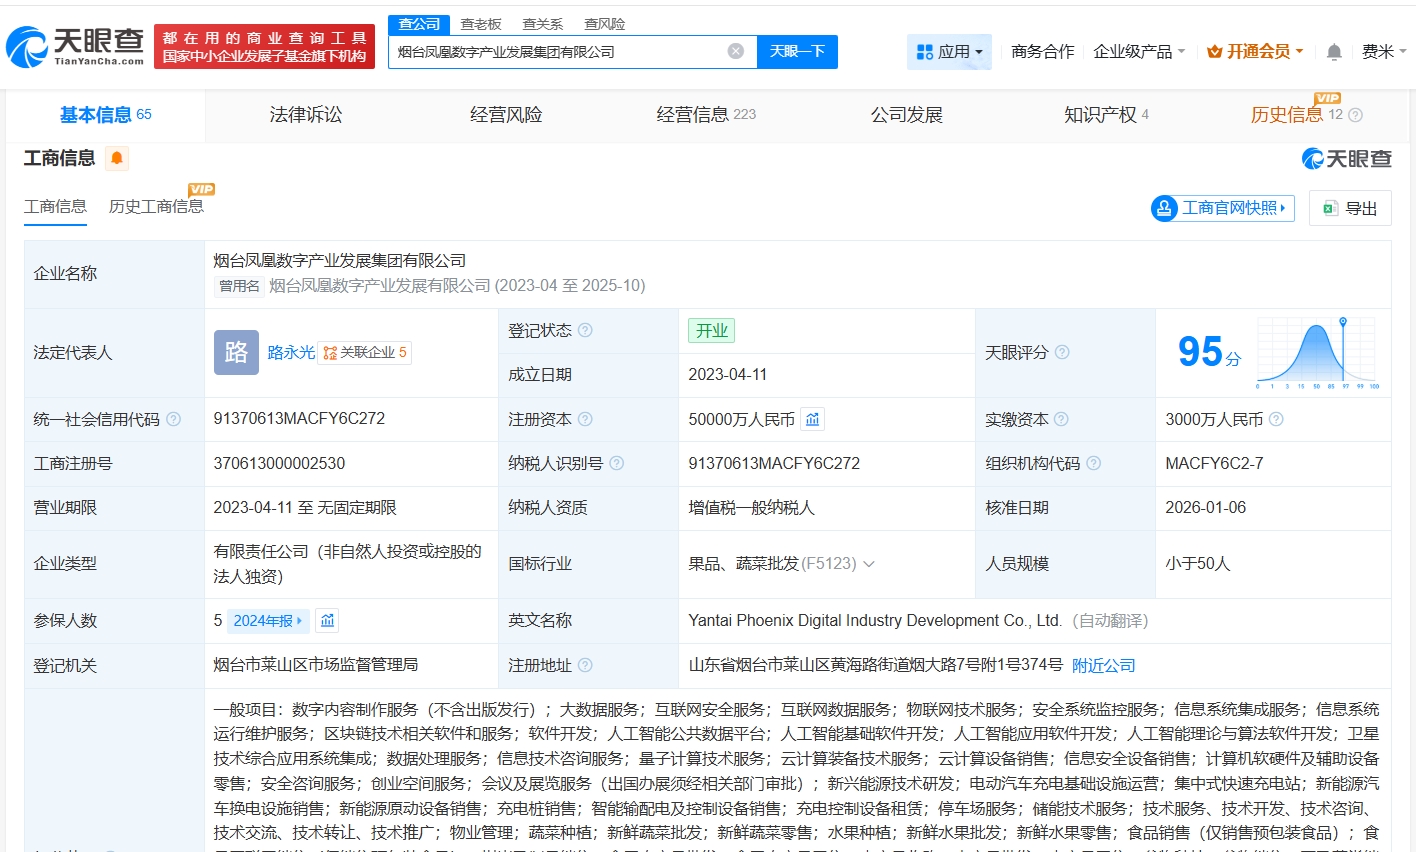1416x852 pixels.
Task: Click the 工商官网快照 button
Action: click(1223, 208)
